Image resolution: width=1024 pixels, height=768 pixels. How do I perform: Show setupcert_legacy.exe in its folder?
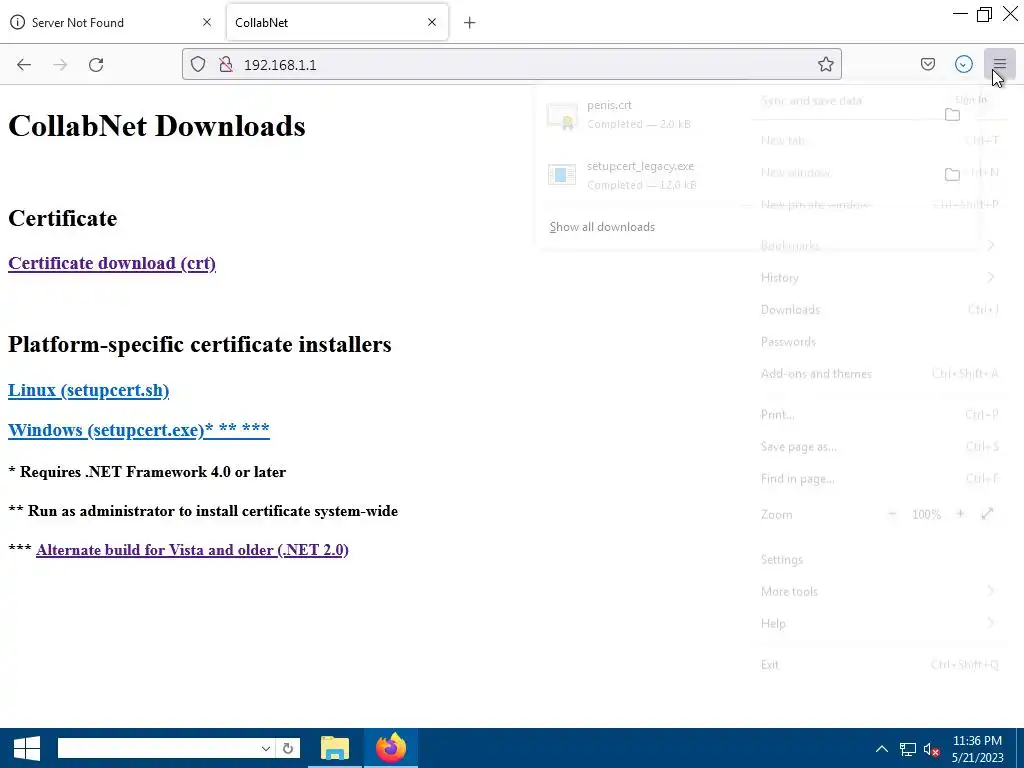(x=952, y=174)
